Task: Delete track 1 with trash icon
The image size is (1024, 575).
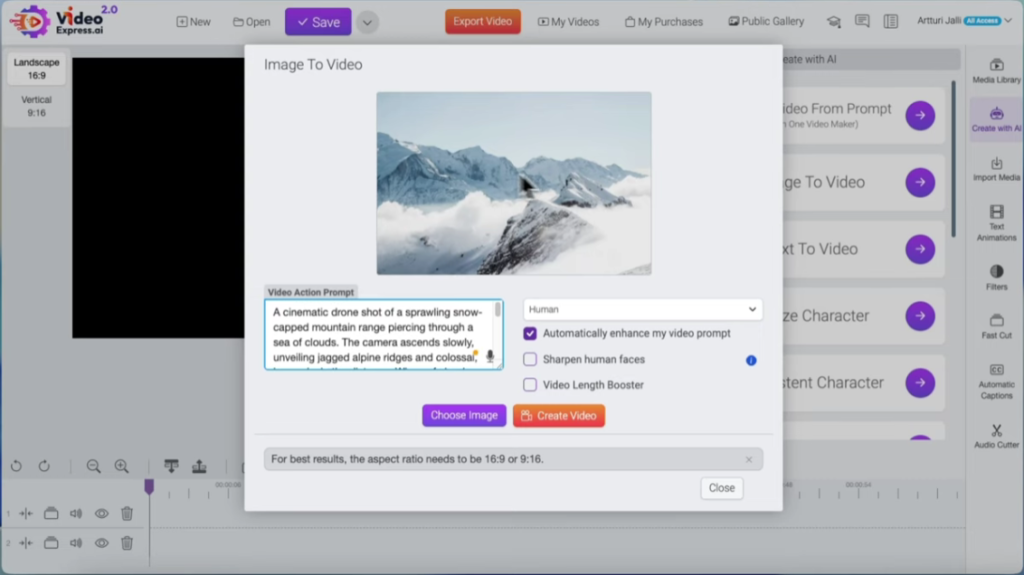Action: pyautogui.click(x=127, y=514)
